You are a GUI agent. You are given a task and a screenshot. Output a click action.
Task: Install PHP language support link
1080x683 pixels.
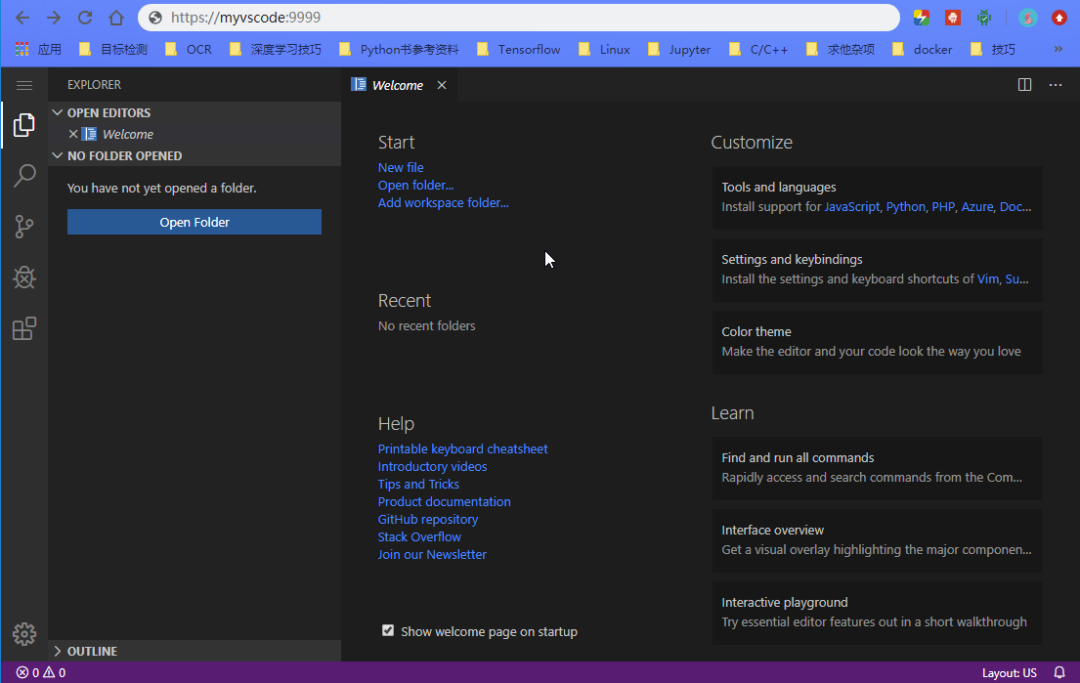(x=943, y=207)
